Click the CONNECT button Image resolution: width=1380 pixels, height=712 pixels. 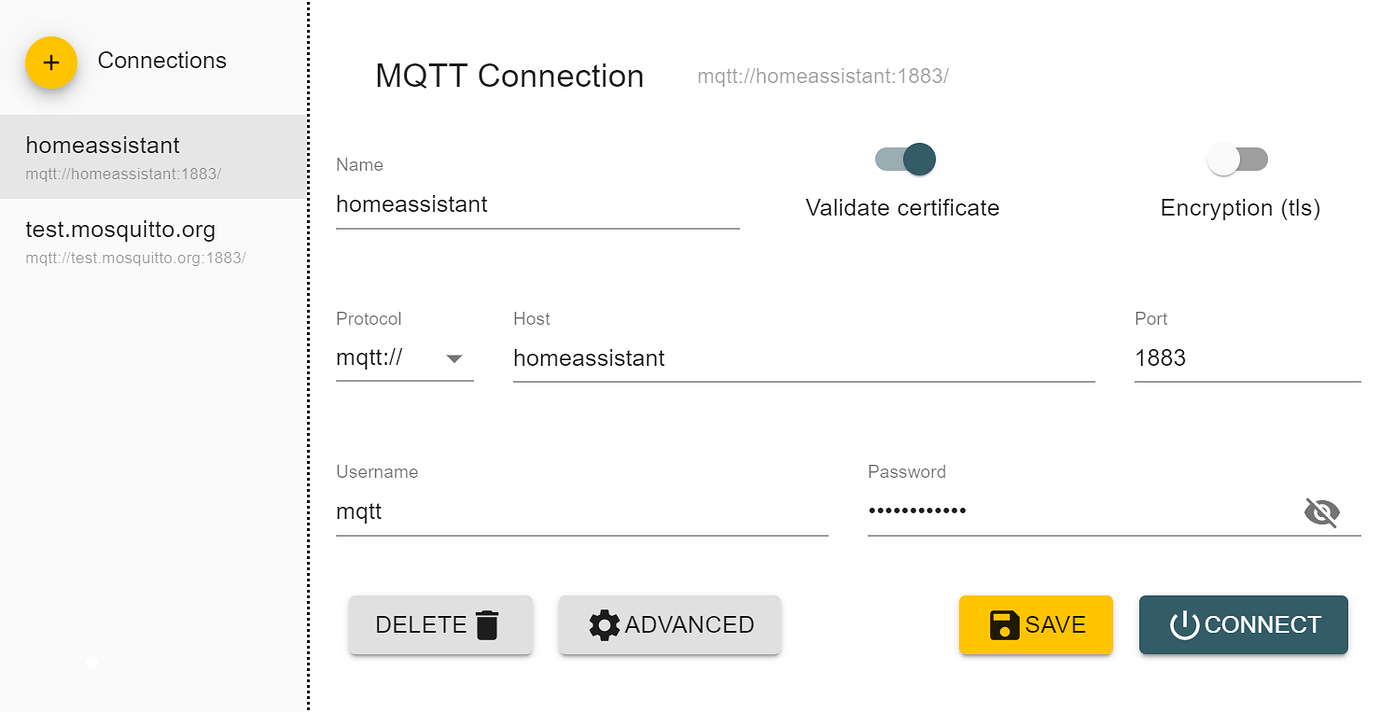1243,624
